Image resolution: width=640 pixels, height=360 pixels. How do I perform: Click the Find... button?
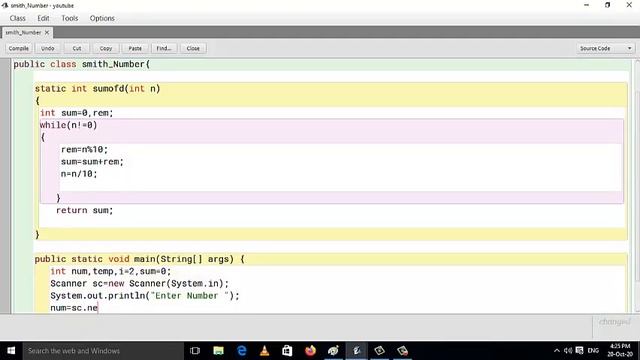(x=164, y=48)
